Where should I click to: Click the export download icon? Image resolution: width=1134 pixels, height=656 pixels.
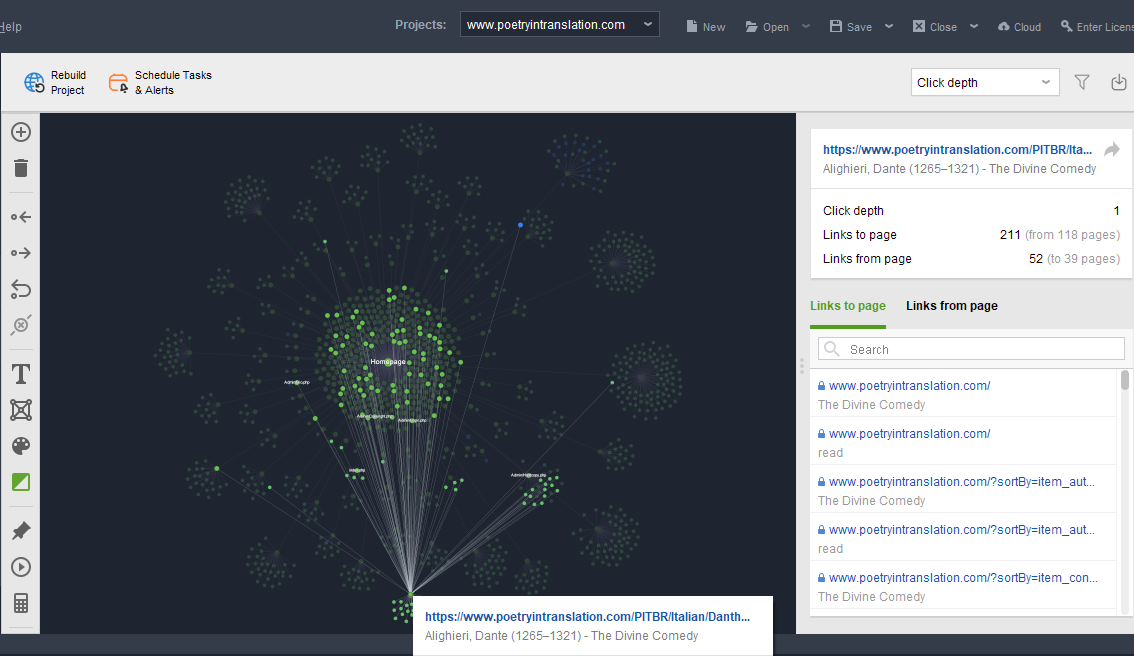[1119, 82]
